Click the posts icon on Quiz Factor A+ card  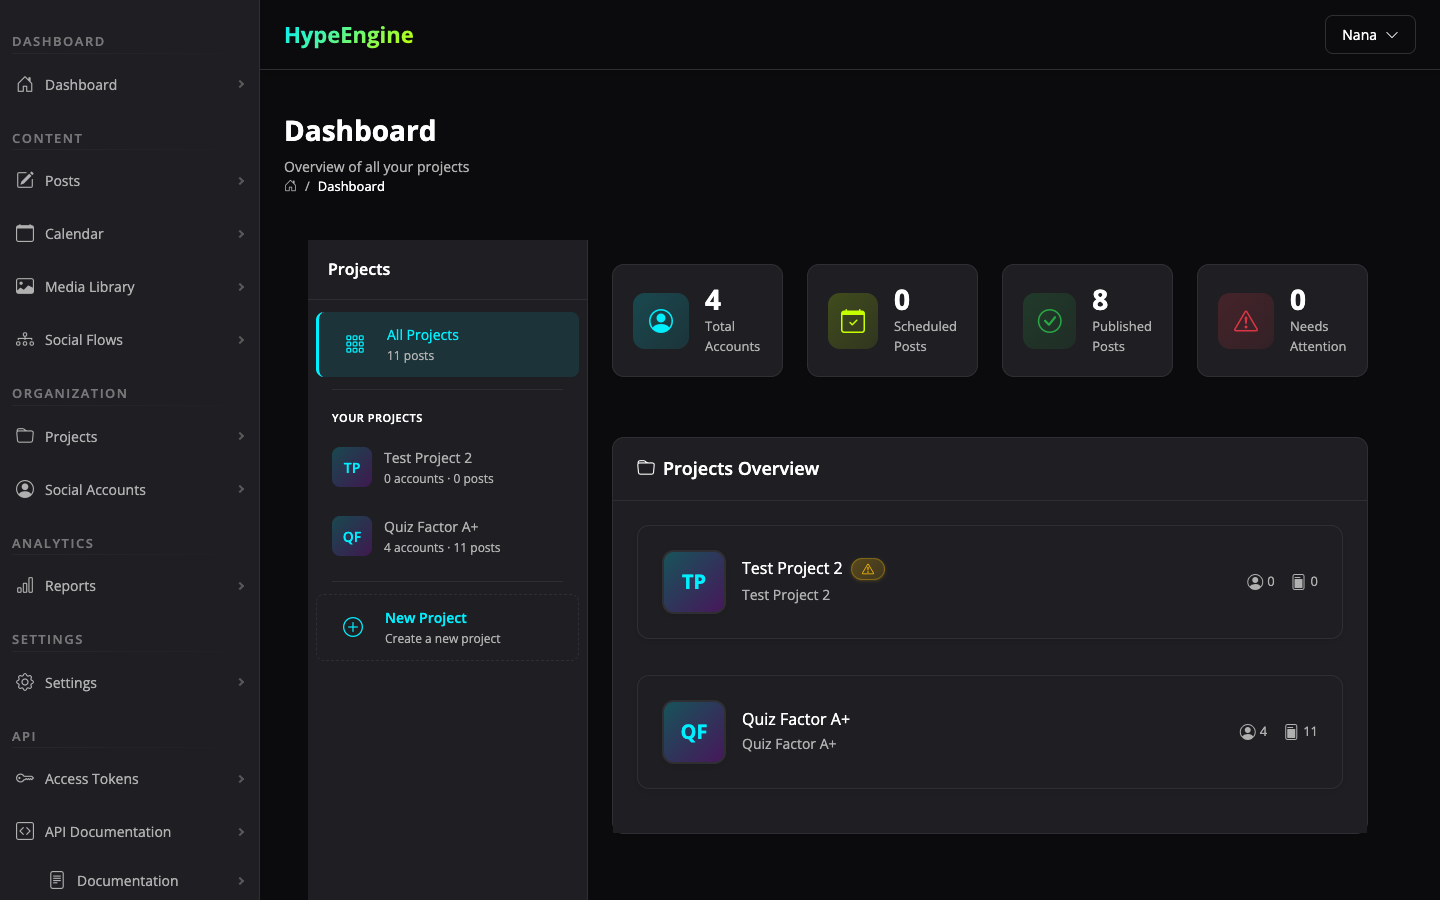click(1291, 732)
